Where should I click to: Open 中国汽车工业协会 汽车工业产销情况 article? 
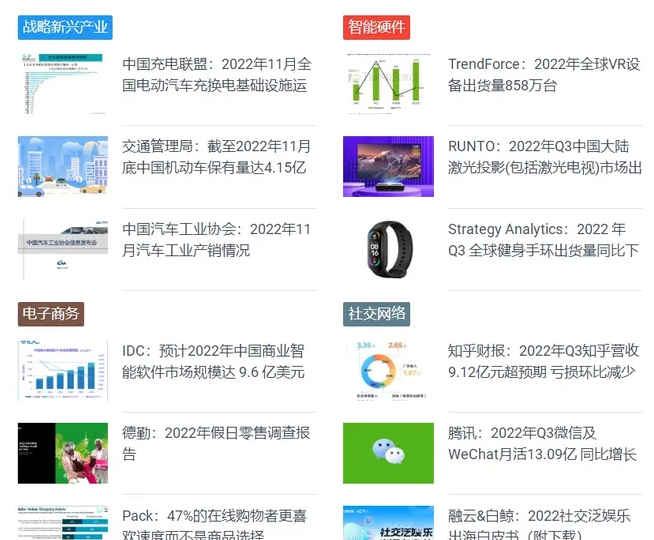coord(216,240)
